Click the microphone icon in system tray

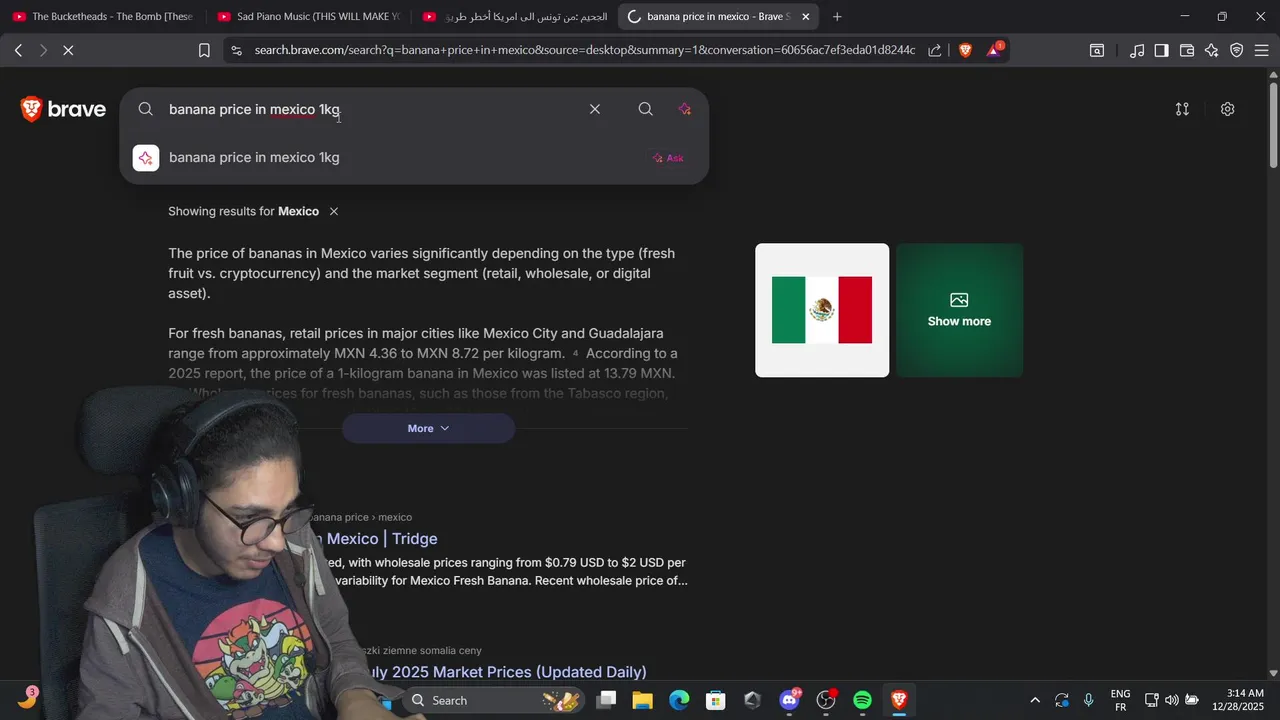point(1088,700)
